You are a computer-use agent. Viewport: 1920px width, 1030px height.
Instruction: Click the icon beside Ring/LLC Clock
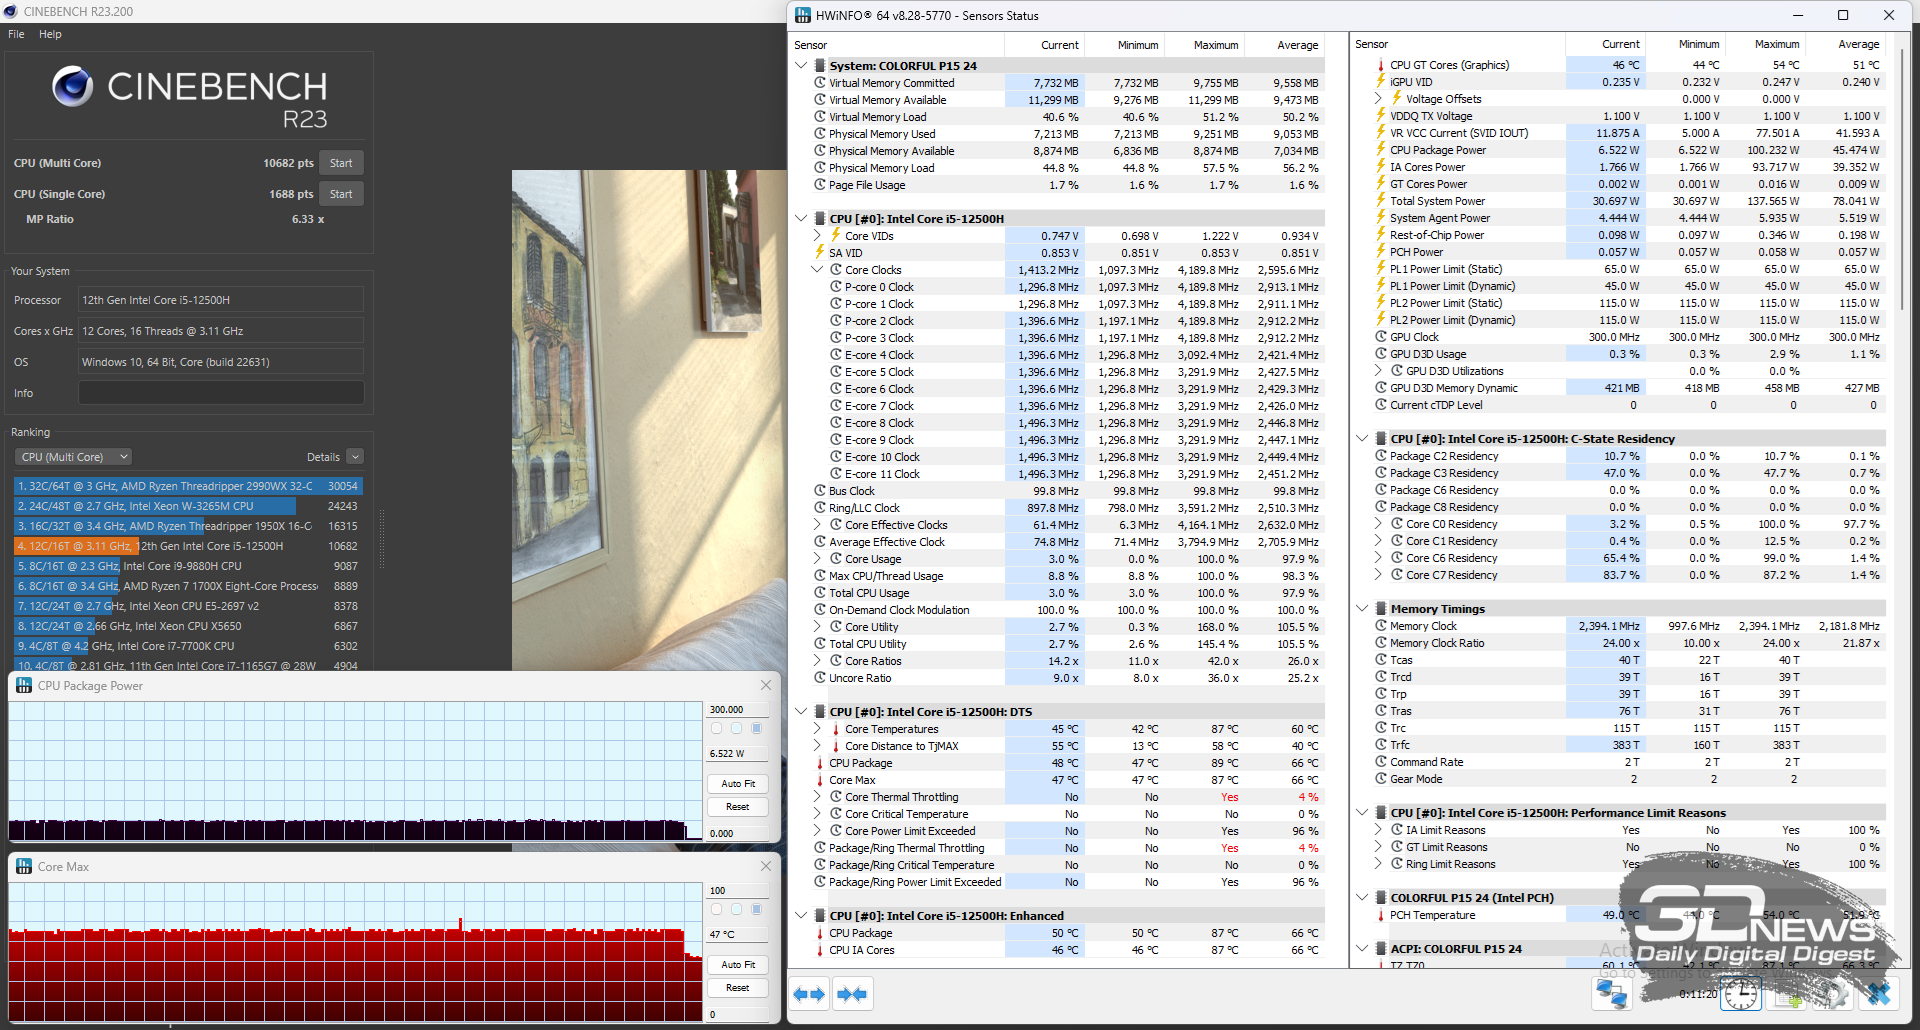pos(820,508)
